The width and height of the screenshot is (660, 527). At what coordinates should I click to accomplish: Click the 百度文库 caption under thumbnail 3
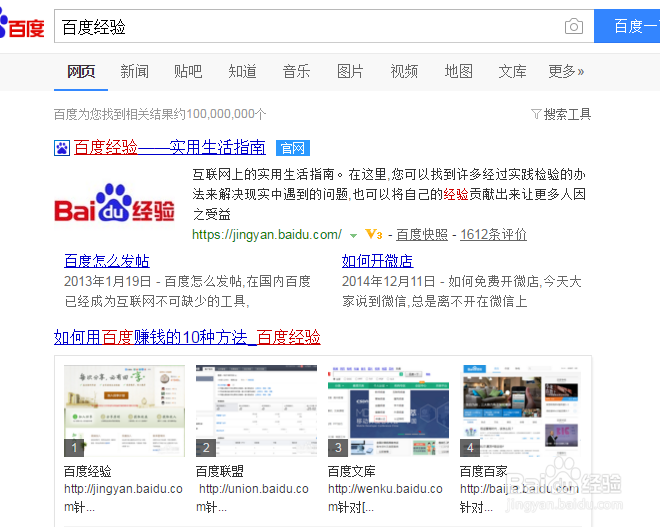pos(351,471)
